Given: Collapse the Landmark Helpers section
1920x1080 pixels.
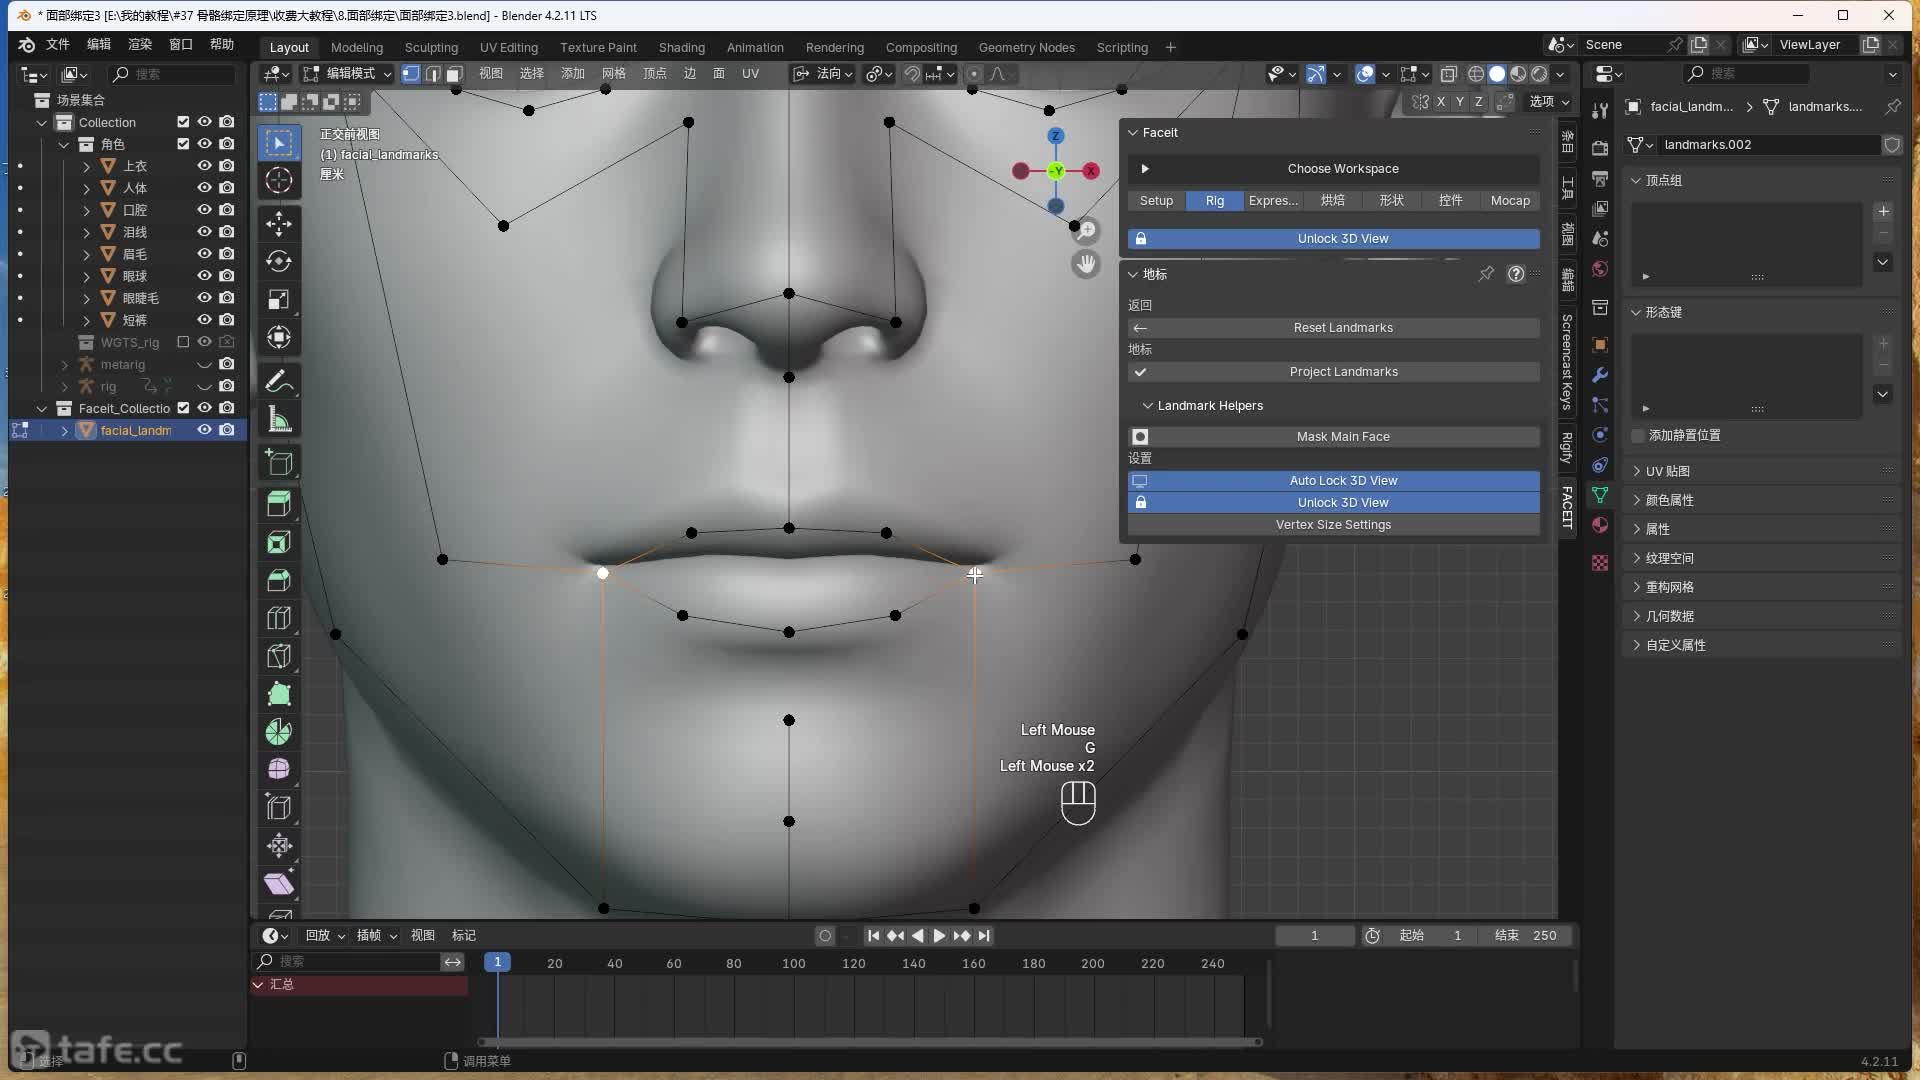Looking at the screenshot, I should point(1147,406).
